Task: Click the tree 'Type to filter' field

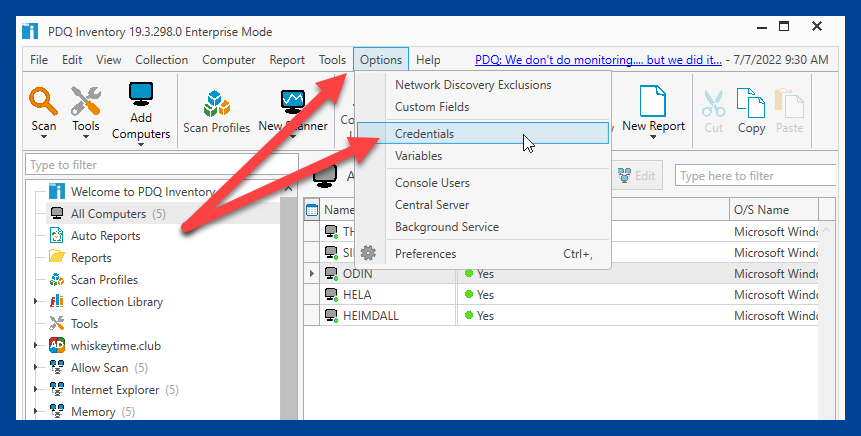Action: point(161,165)
